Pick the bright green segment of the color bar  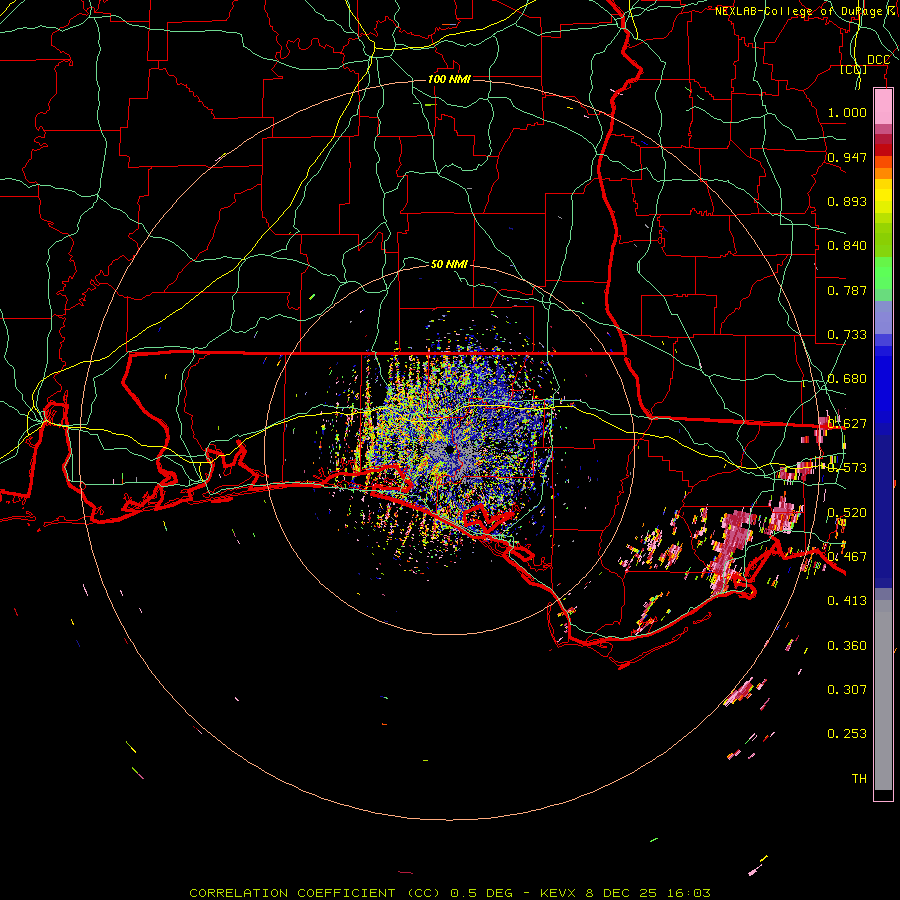tap(883, 273)
